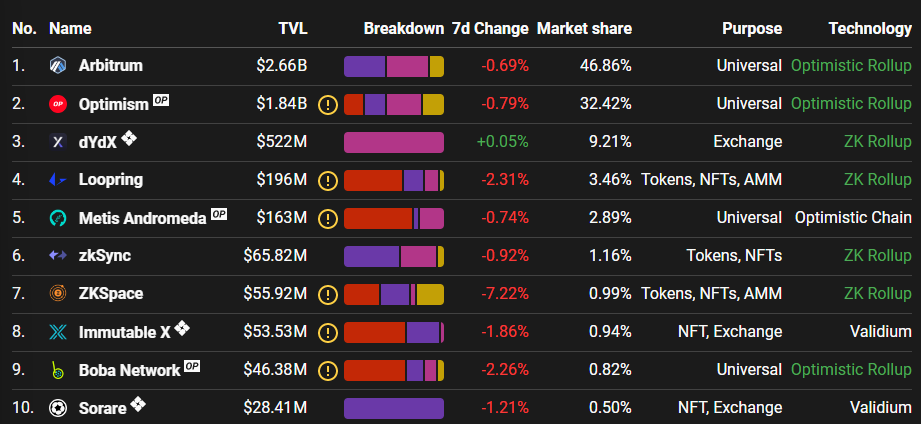Click the zkSync arrows logo icon
The height and width of the screenshot is (424, 921).
[58, 255]
